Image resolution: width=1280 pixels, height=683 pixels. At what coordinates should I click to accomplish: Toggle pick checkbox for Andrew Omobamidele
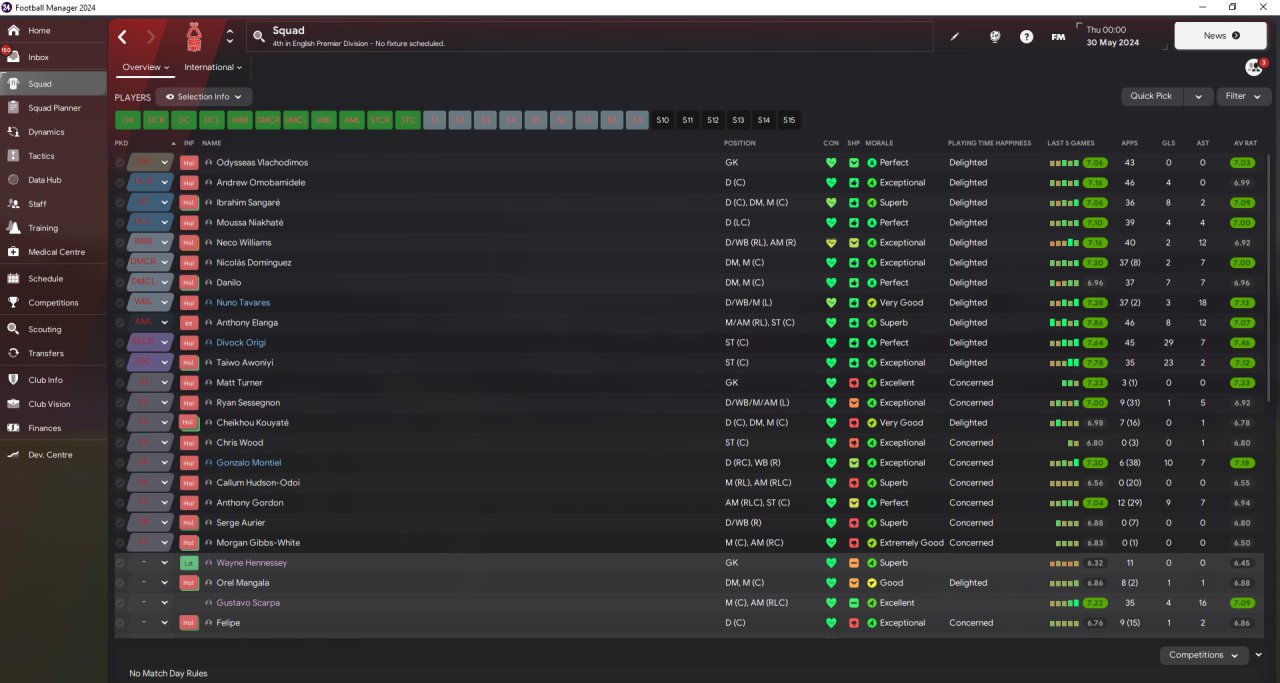coord(120,183)
